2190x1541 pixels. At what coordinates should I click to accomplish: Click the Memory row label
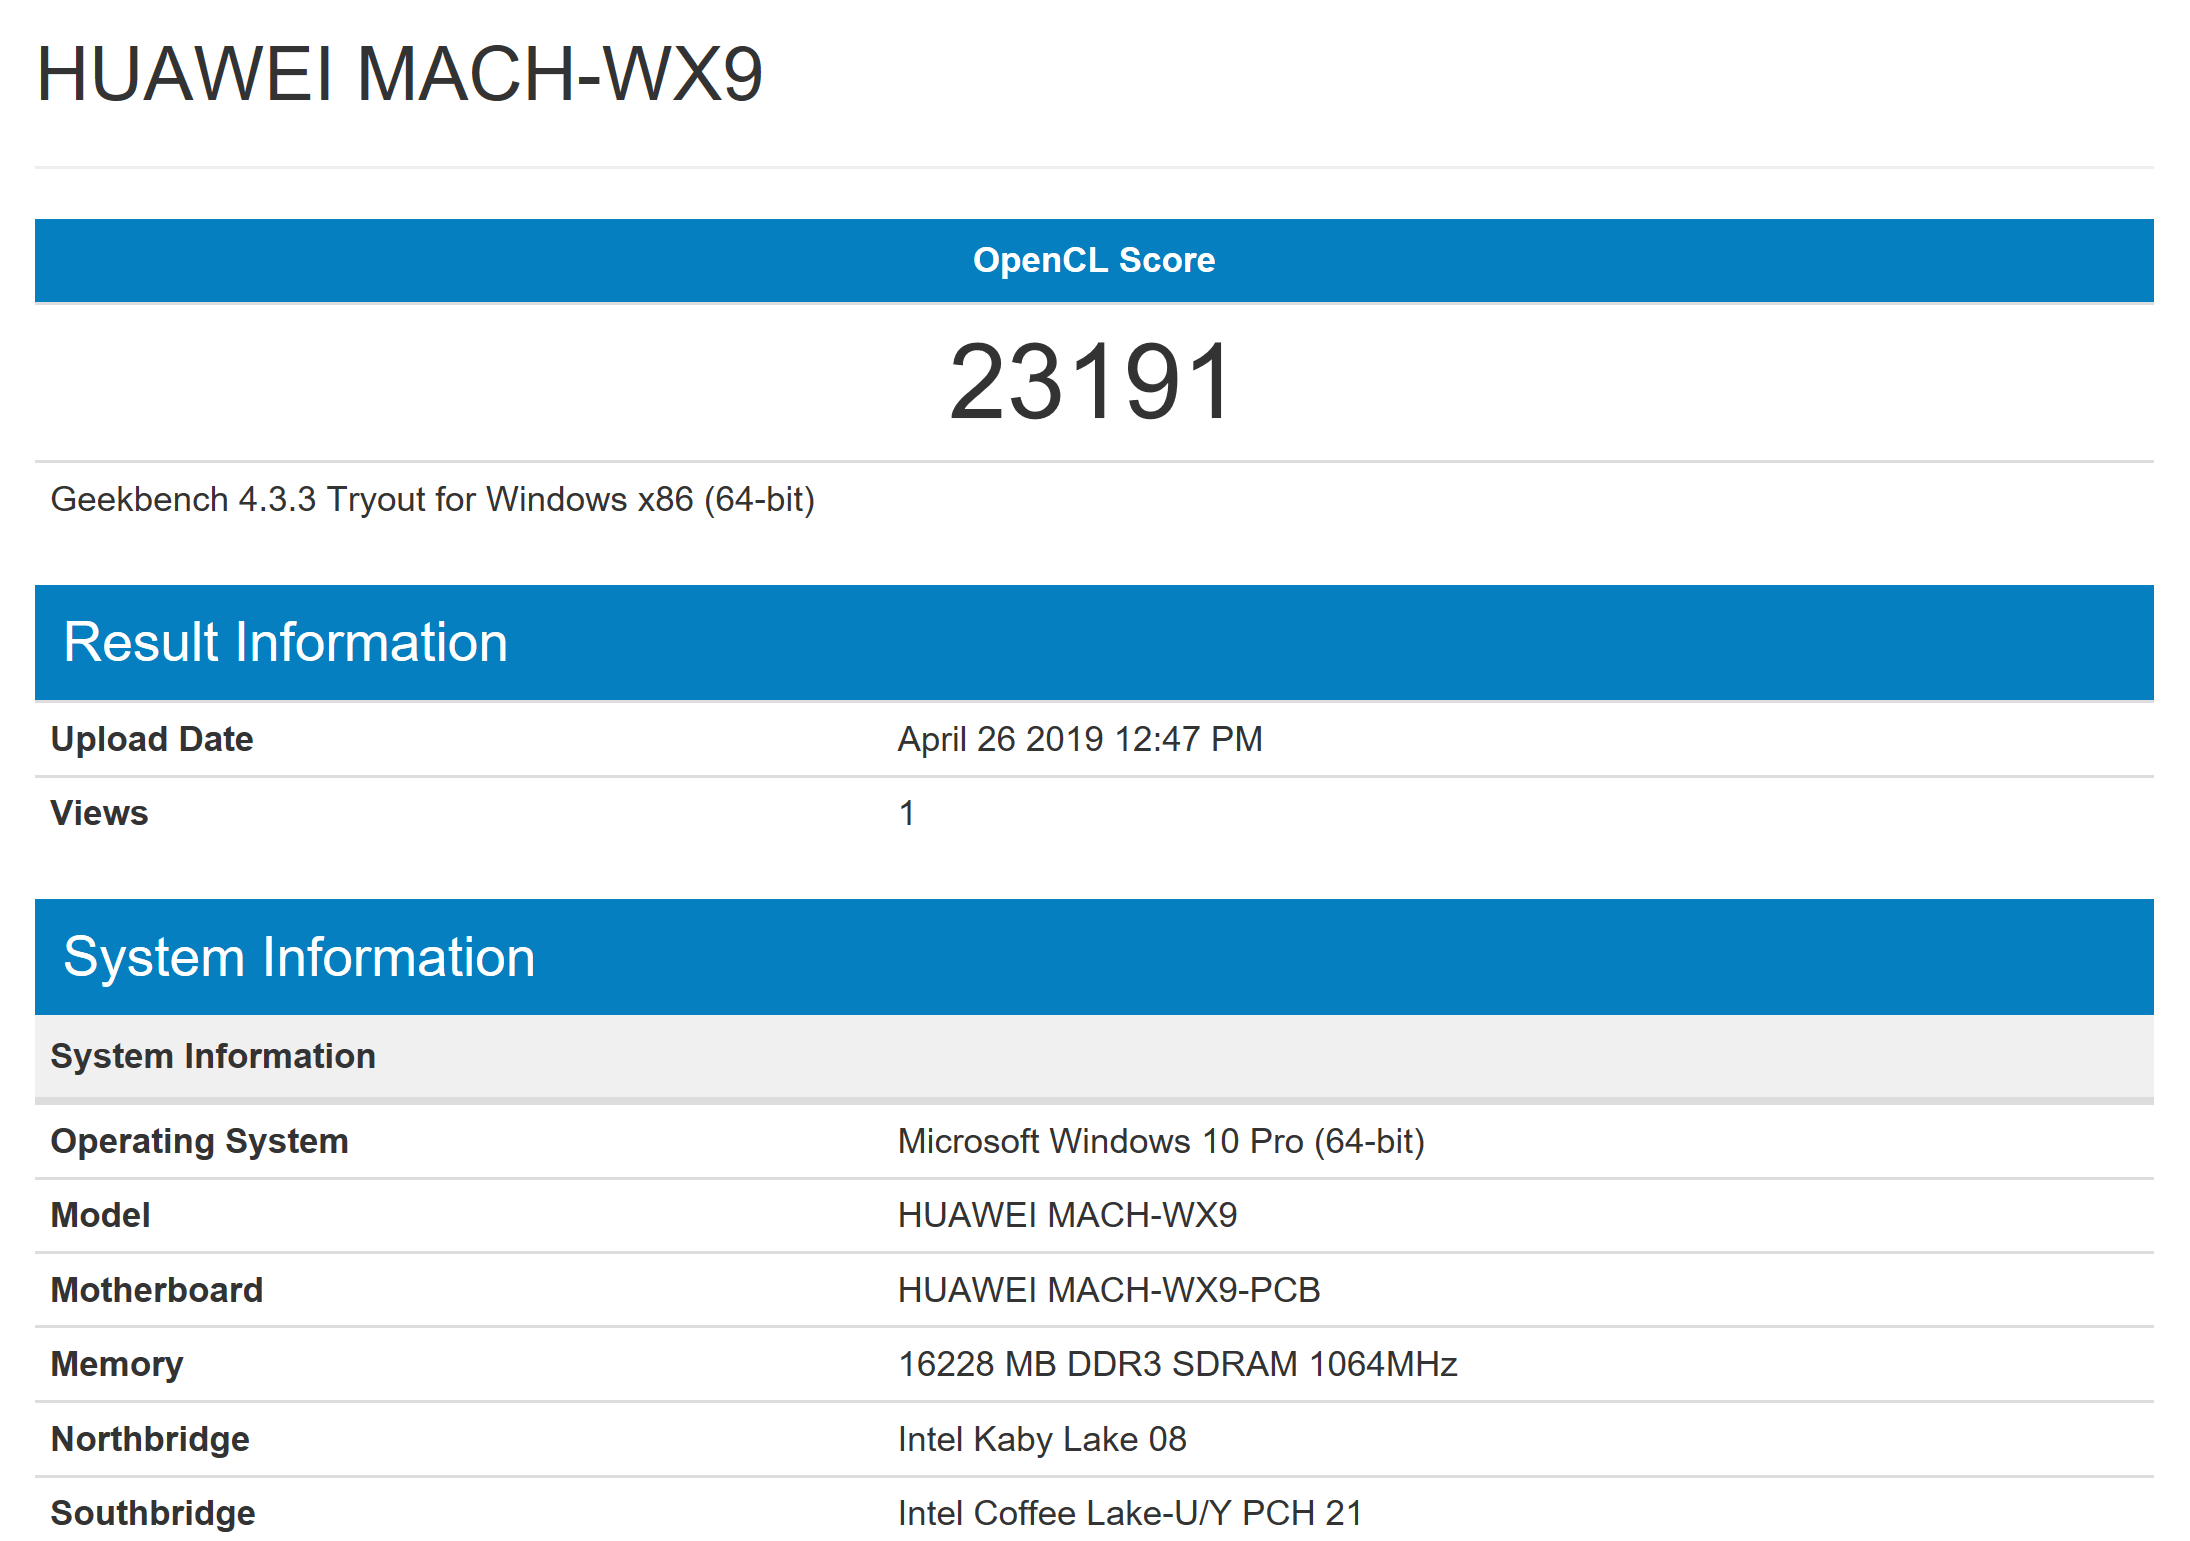[117, 1364]
